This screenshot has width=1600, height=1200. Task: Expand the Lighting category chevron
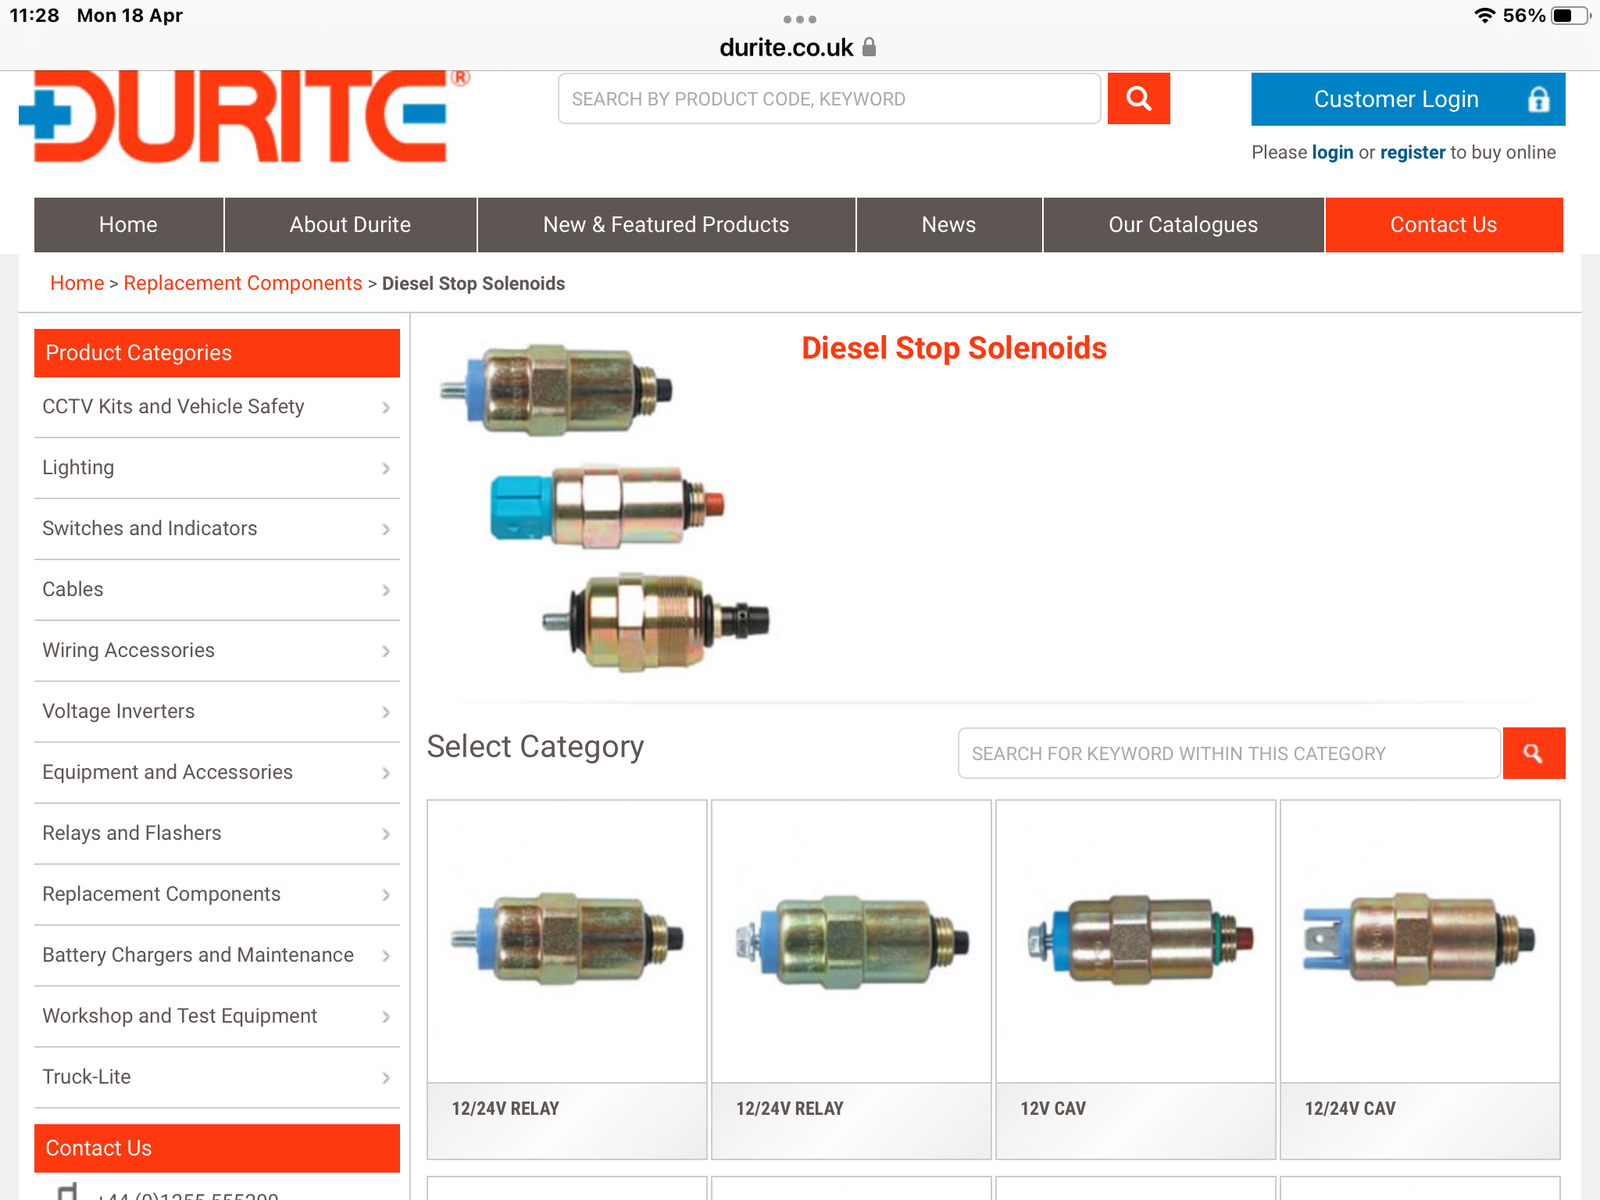coord(386,468)
